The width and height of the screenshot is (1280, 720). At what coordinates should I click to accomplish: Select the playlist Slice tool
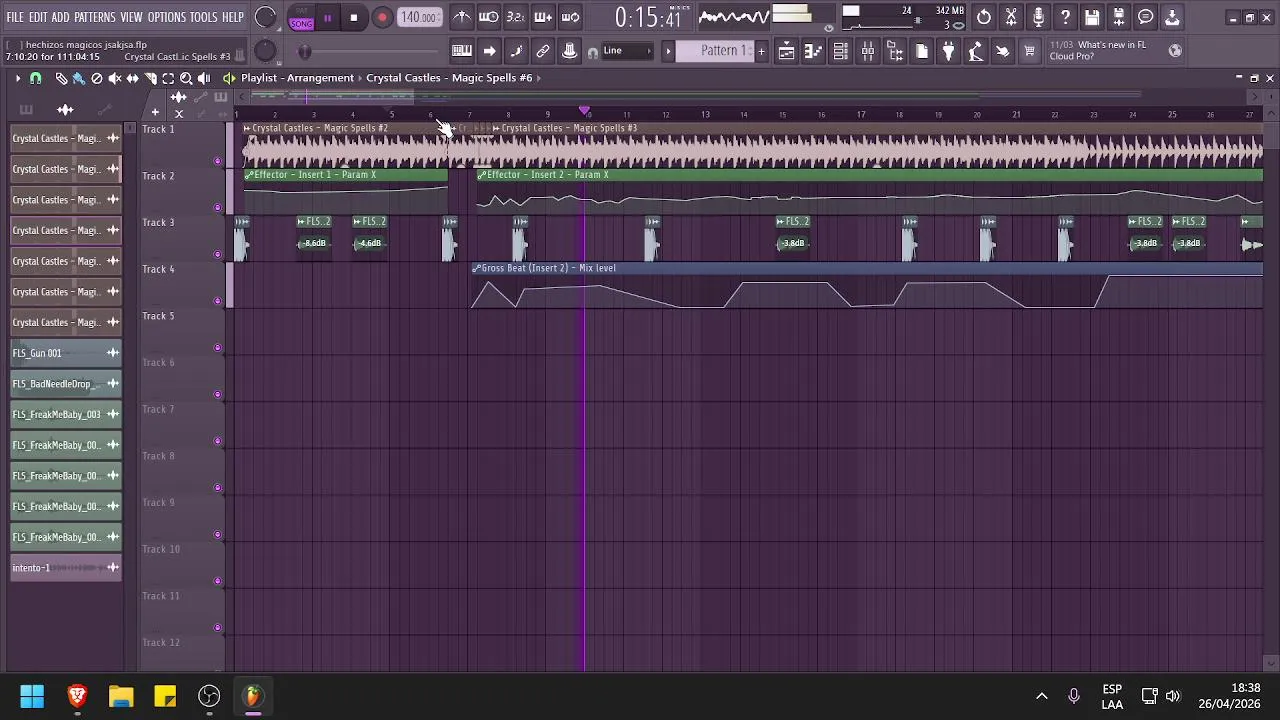[x=150, y=78]
